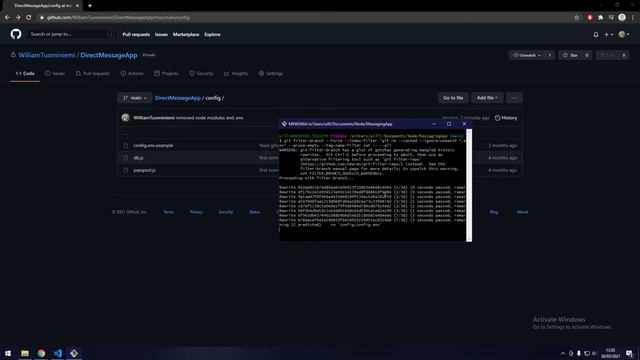Viewport: 640px width, 360px height.
Task: Star the repository
Action: (x=570, y=55)
